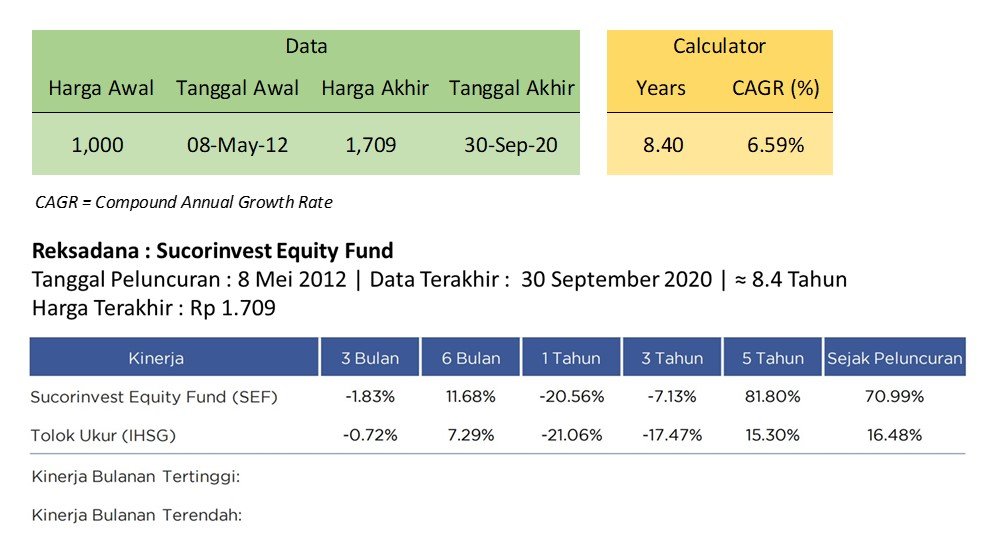This screenshot has height=553, width=1000.
Task: Click the 6 Bulan column header
Action: point(471,357)
